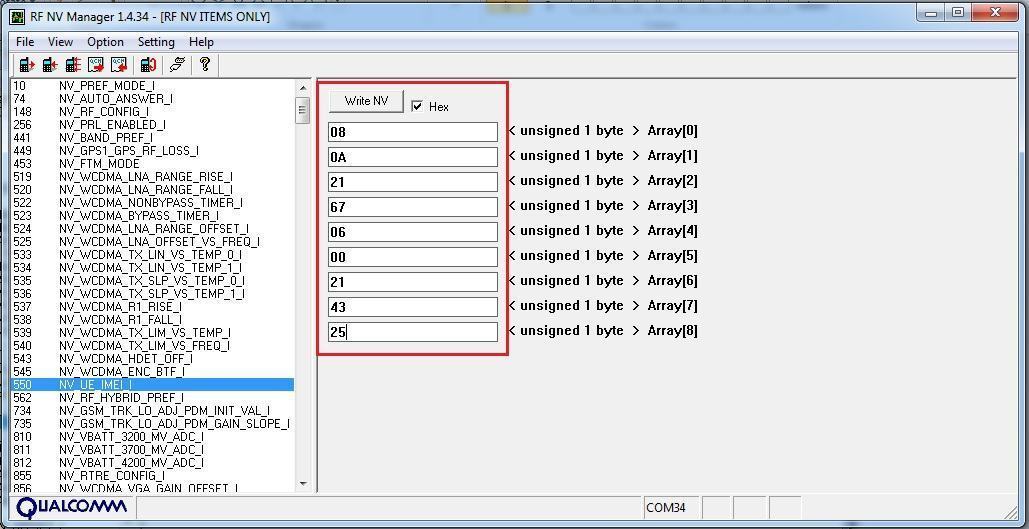
Task: Select NV_UE_IMEI_I in the NV list
Action: click(95, 385)
